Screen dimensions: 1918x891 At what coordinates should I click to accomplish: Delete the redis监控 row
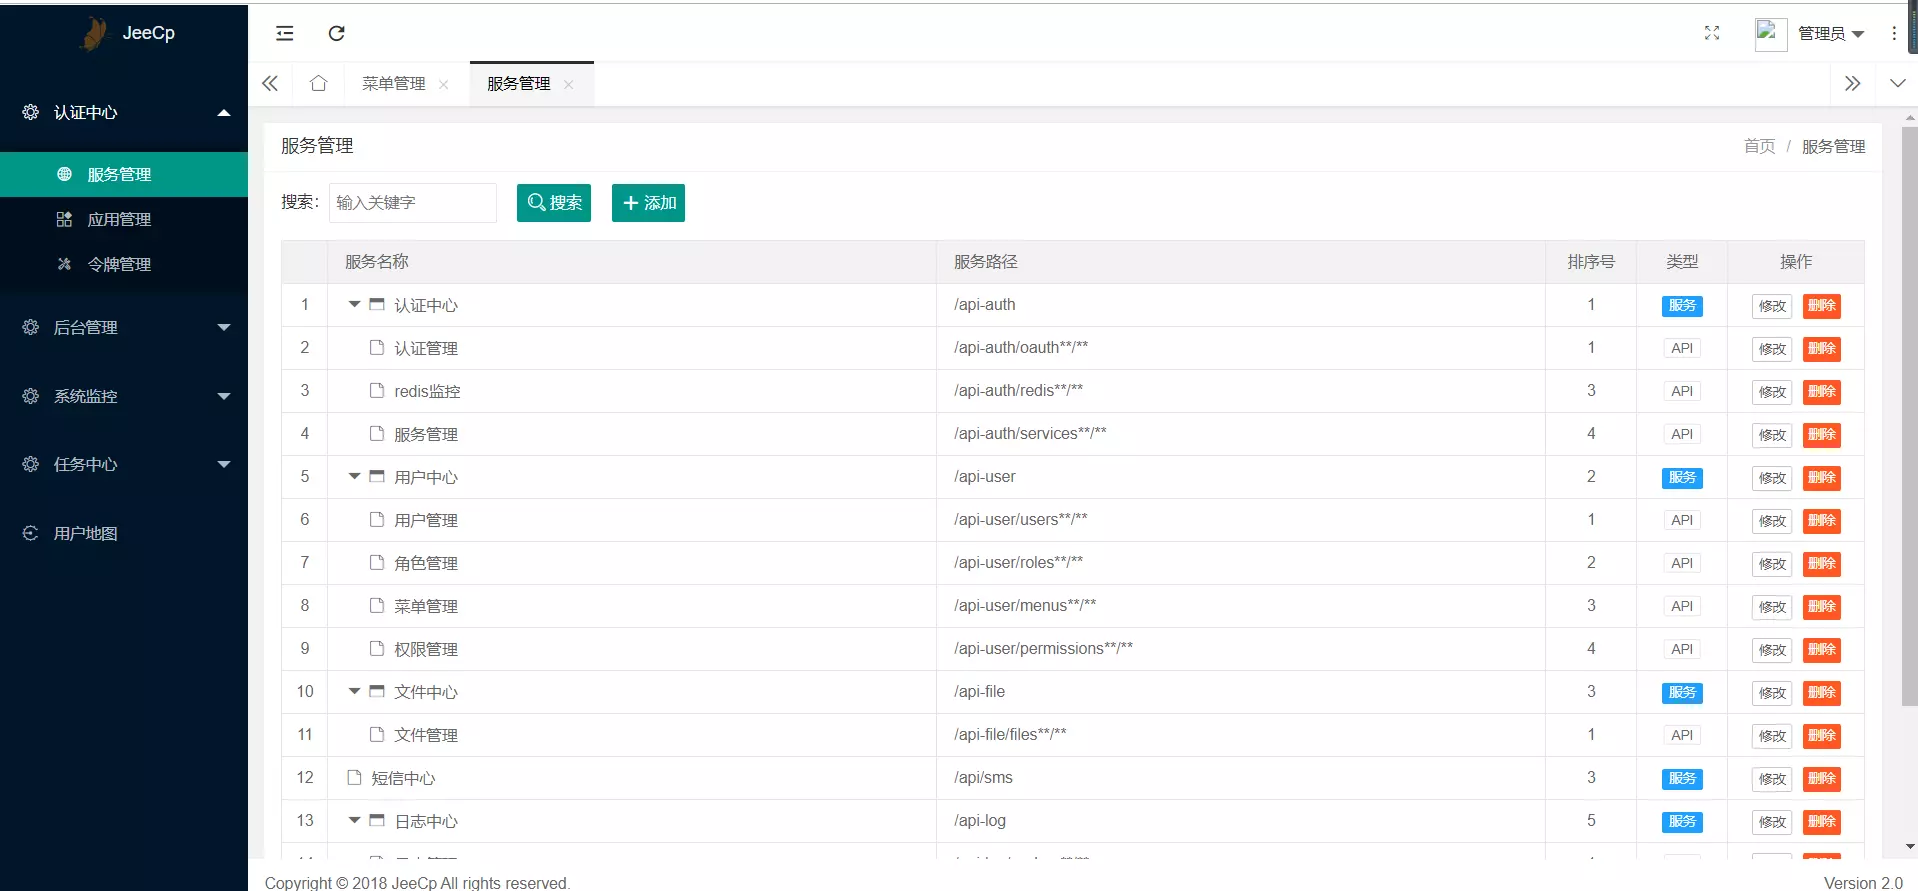pos(1821,391)
